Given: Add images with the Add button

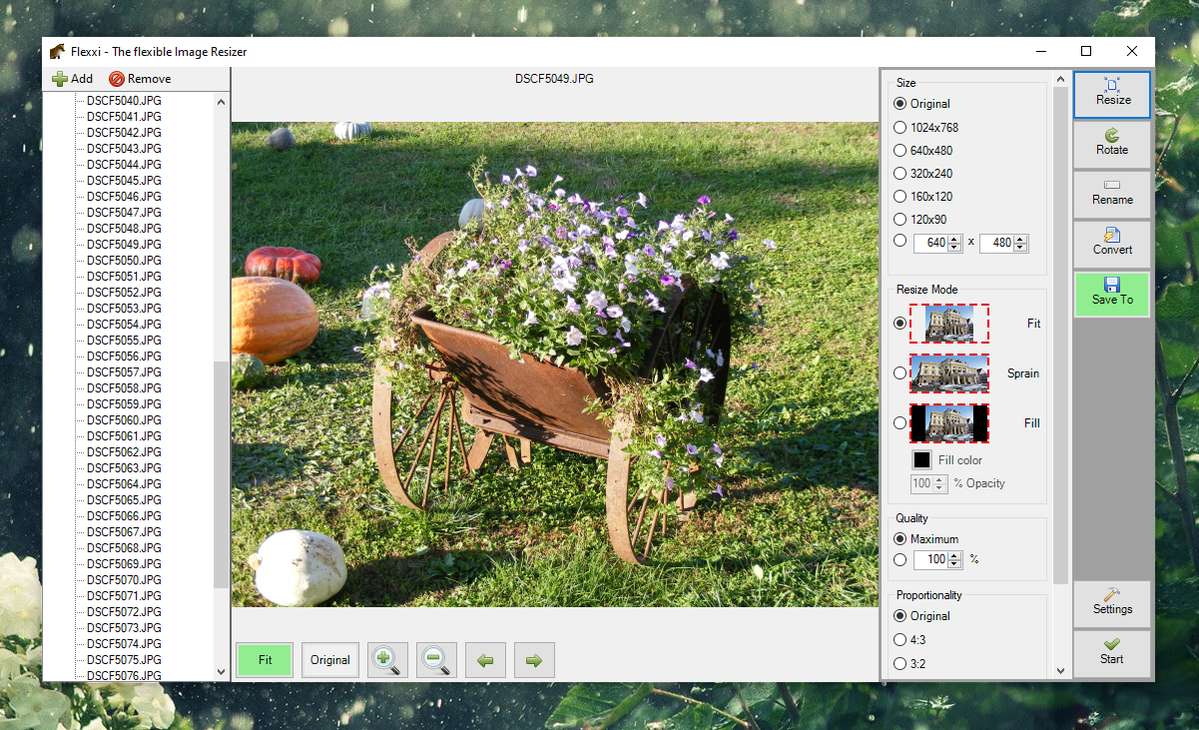Looking at the screenshot, I should click(x=73, y=79).
